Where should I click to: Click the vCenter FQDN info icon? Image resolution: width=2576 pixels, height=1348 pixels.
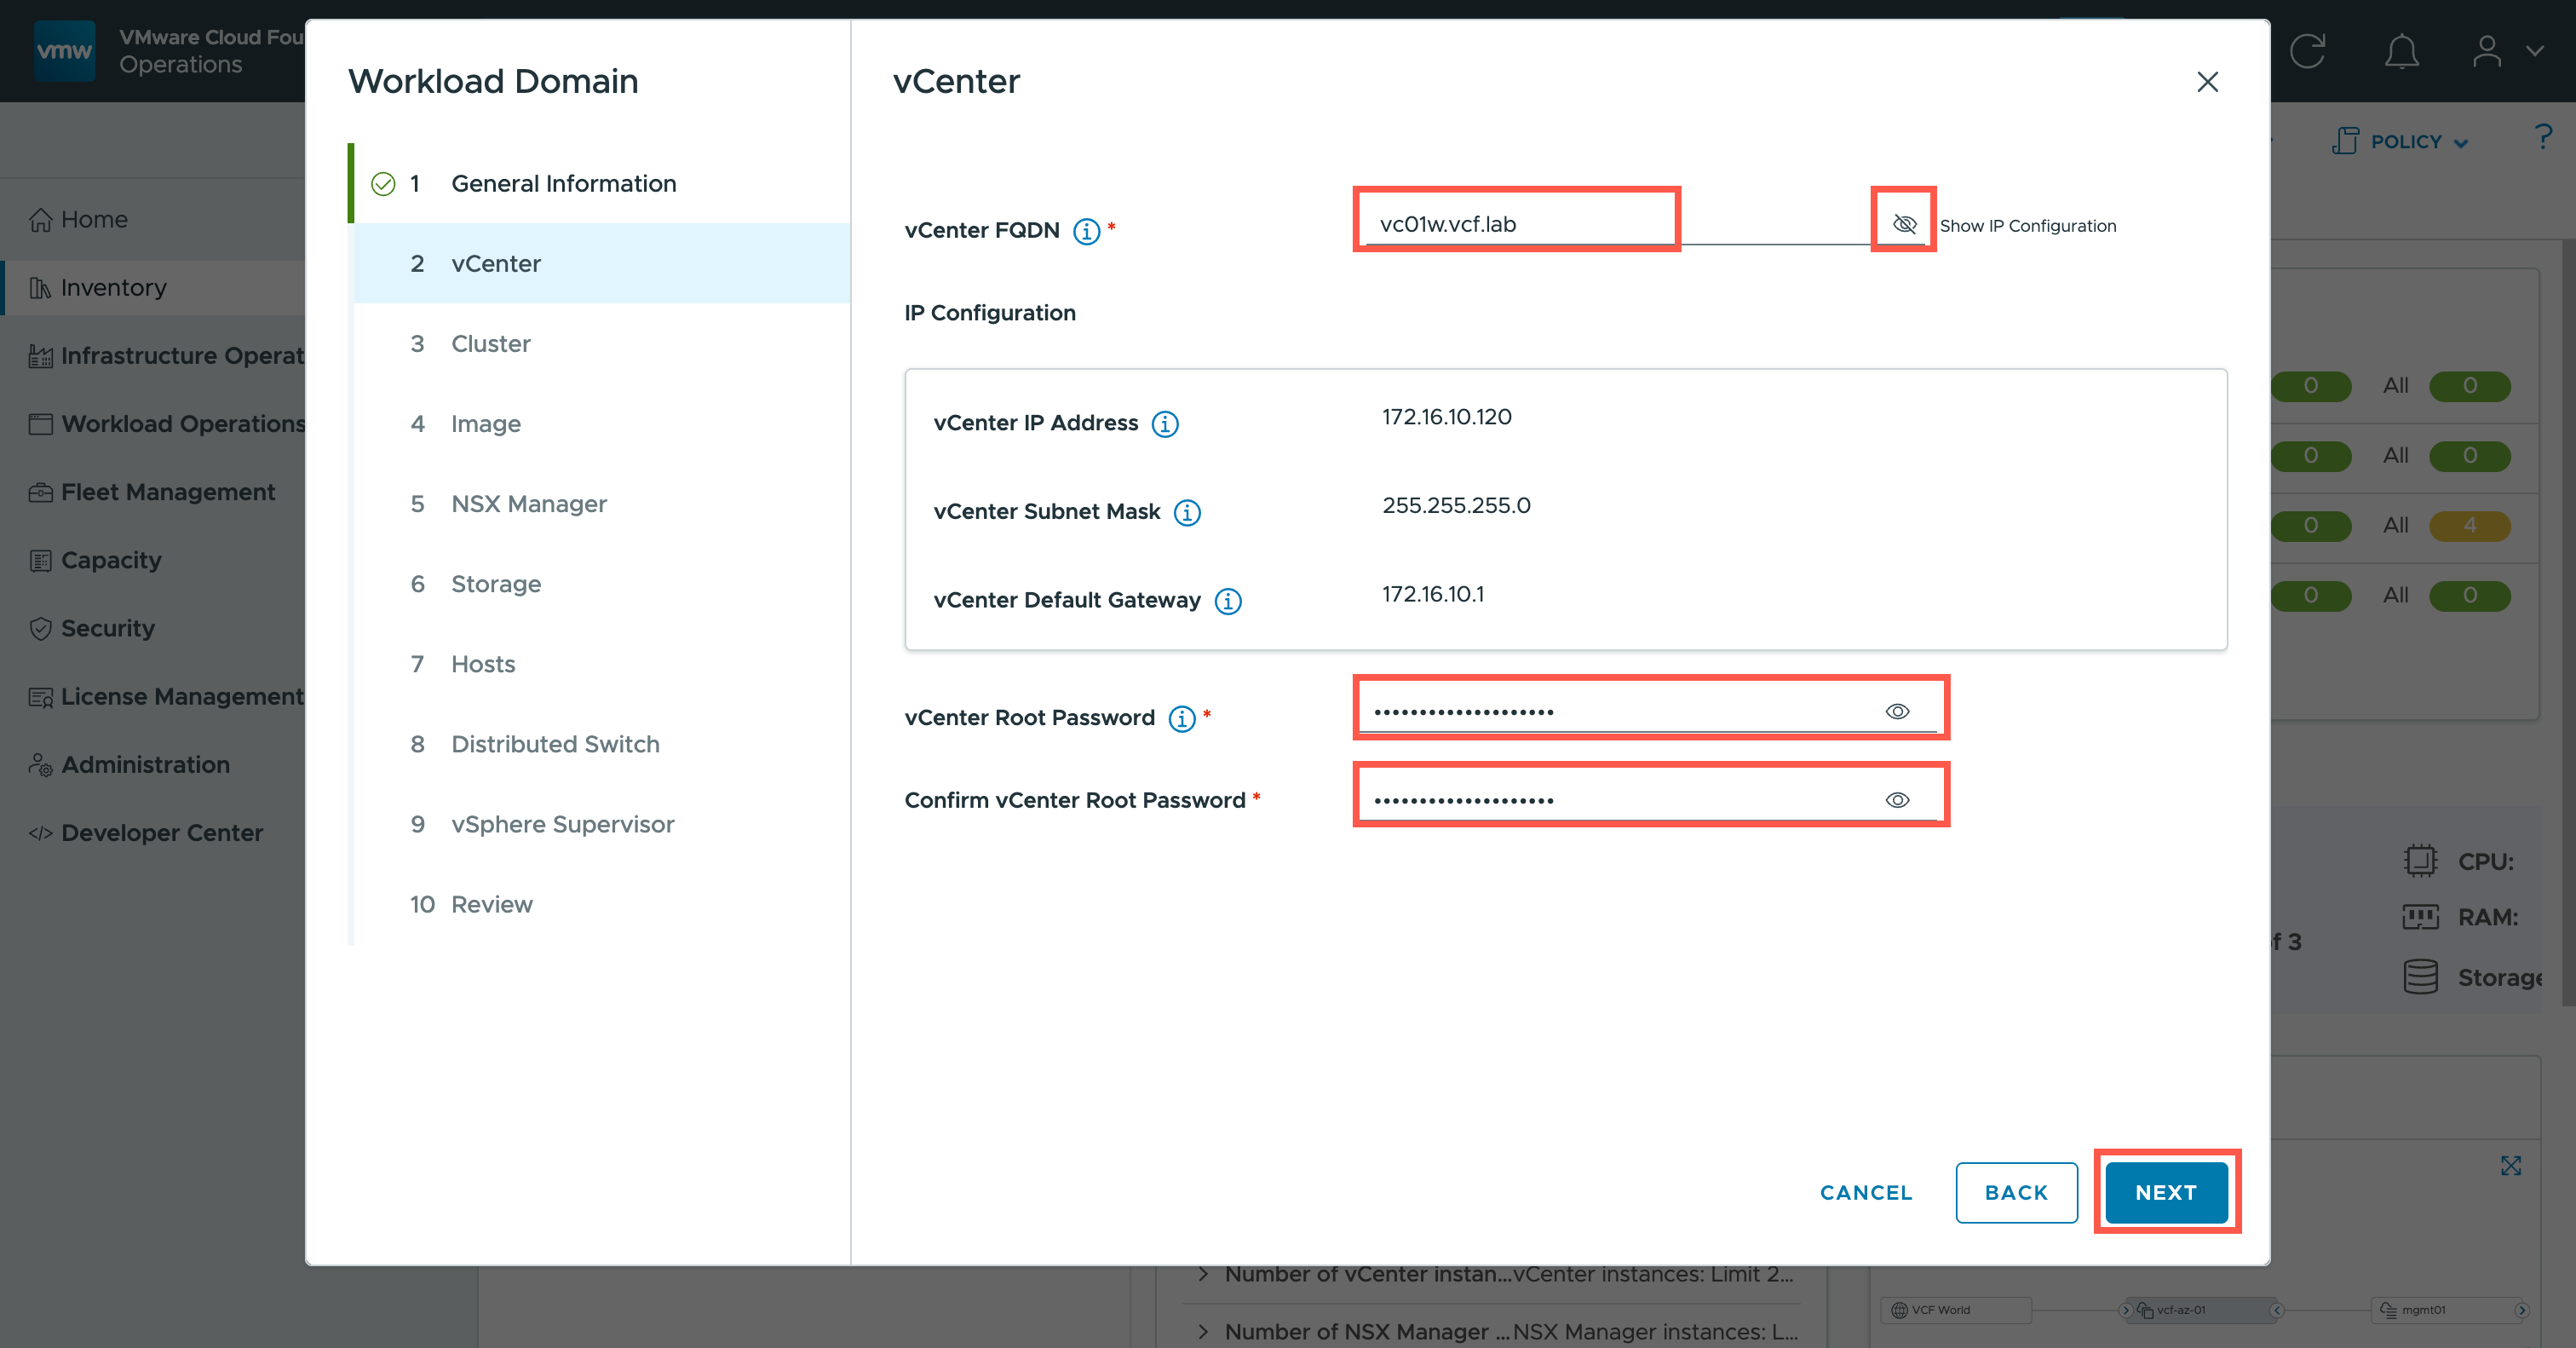point(1086,231)
